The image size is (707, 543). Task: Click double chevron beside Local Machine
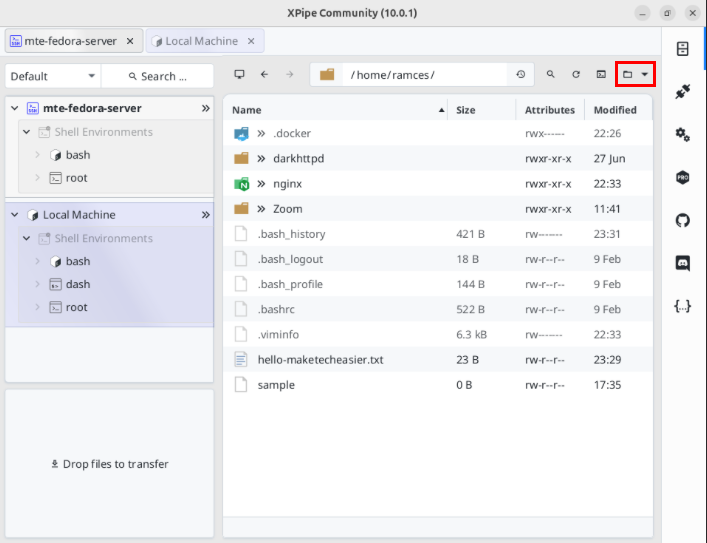click(206, 215)
